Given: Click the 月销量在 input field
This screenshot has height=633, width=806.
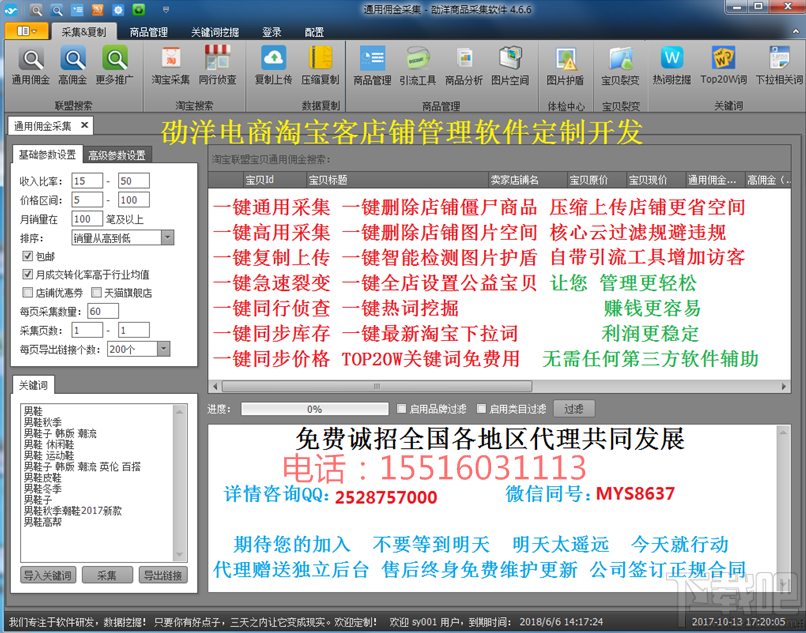Looking at the screenshot, I should 87,219.
